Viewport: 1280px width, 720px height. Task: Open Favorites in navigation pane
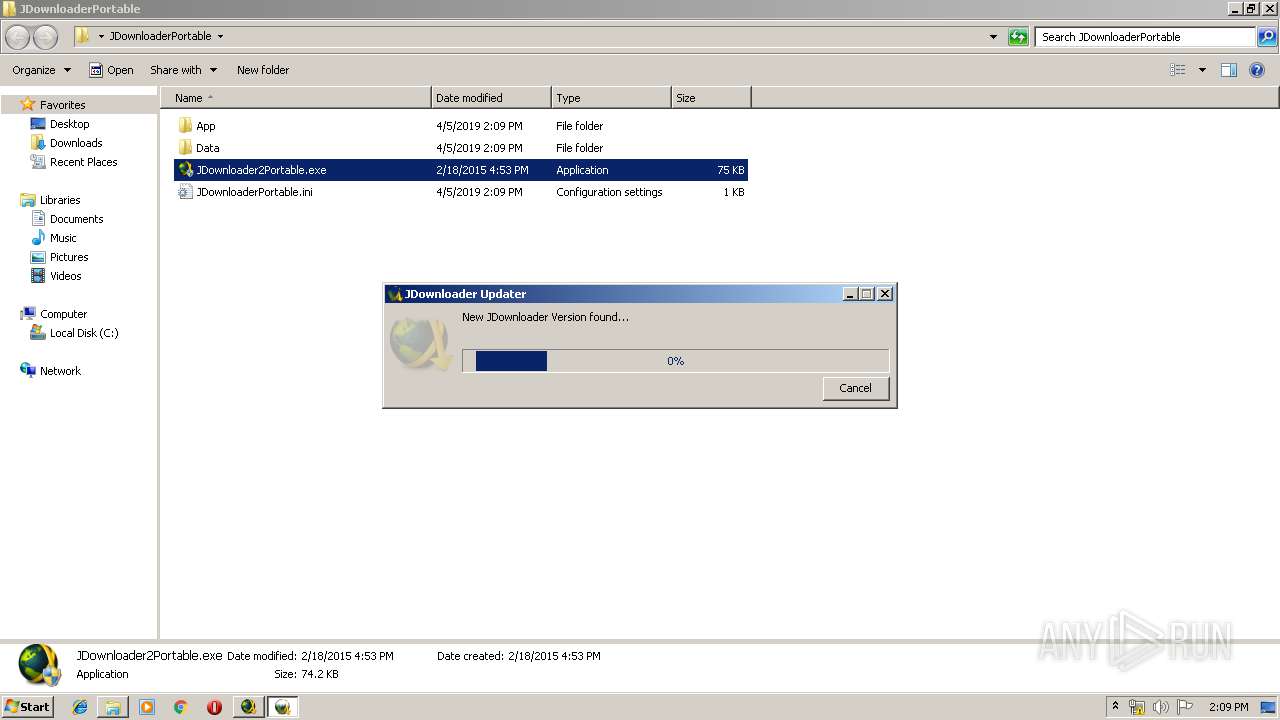point(62,105)
